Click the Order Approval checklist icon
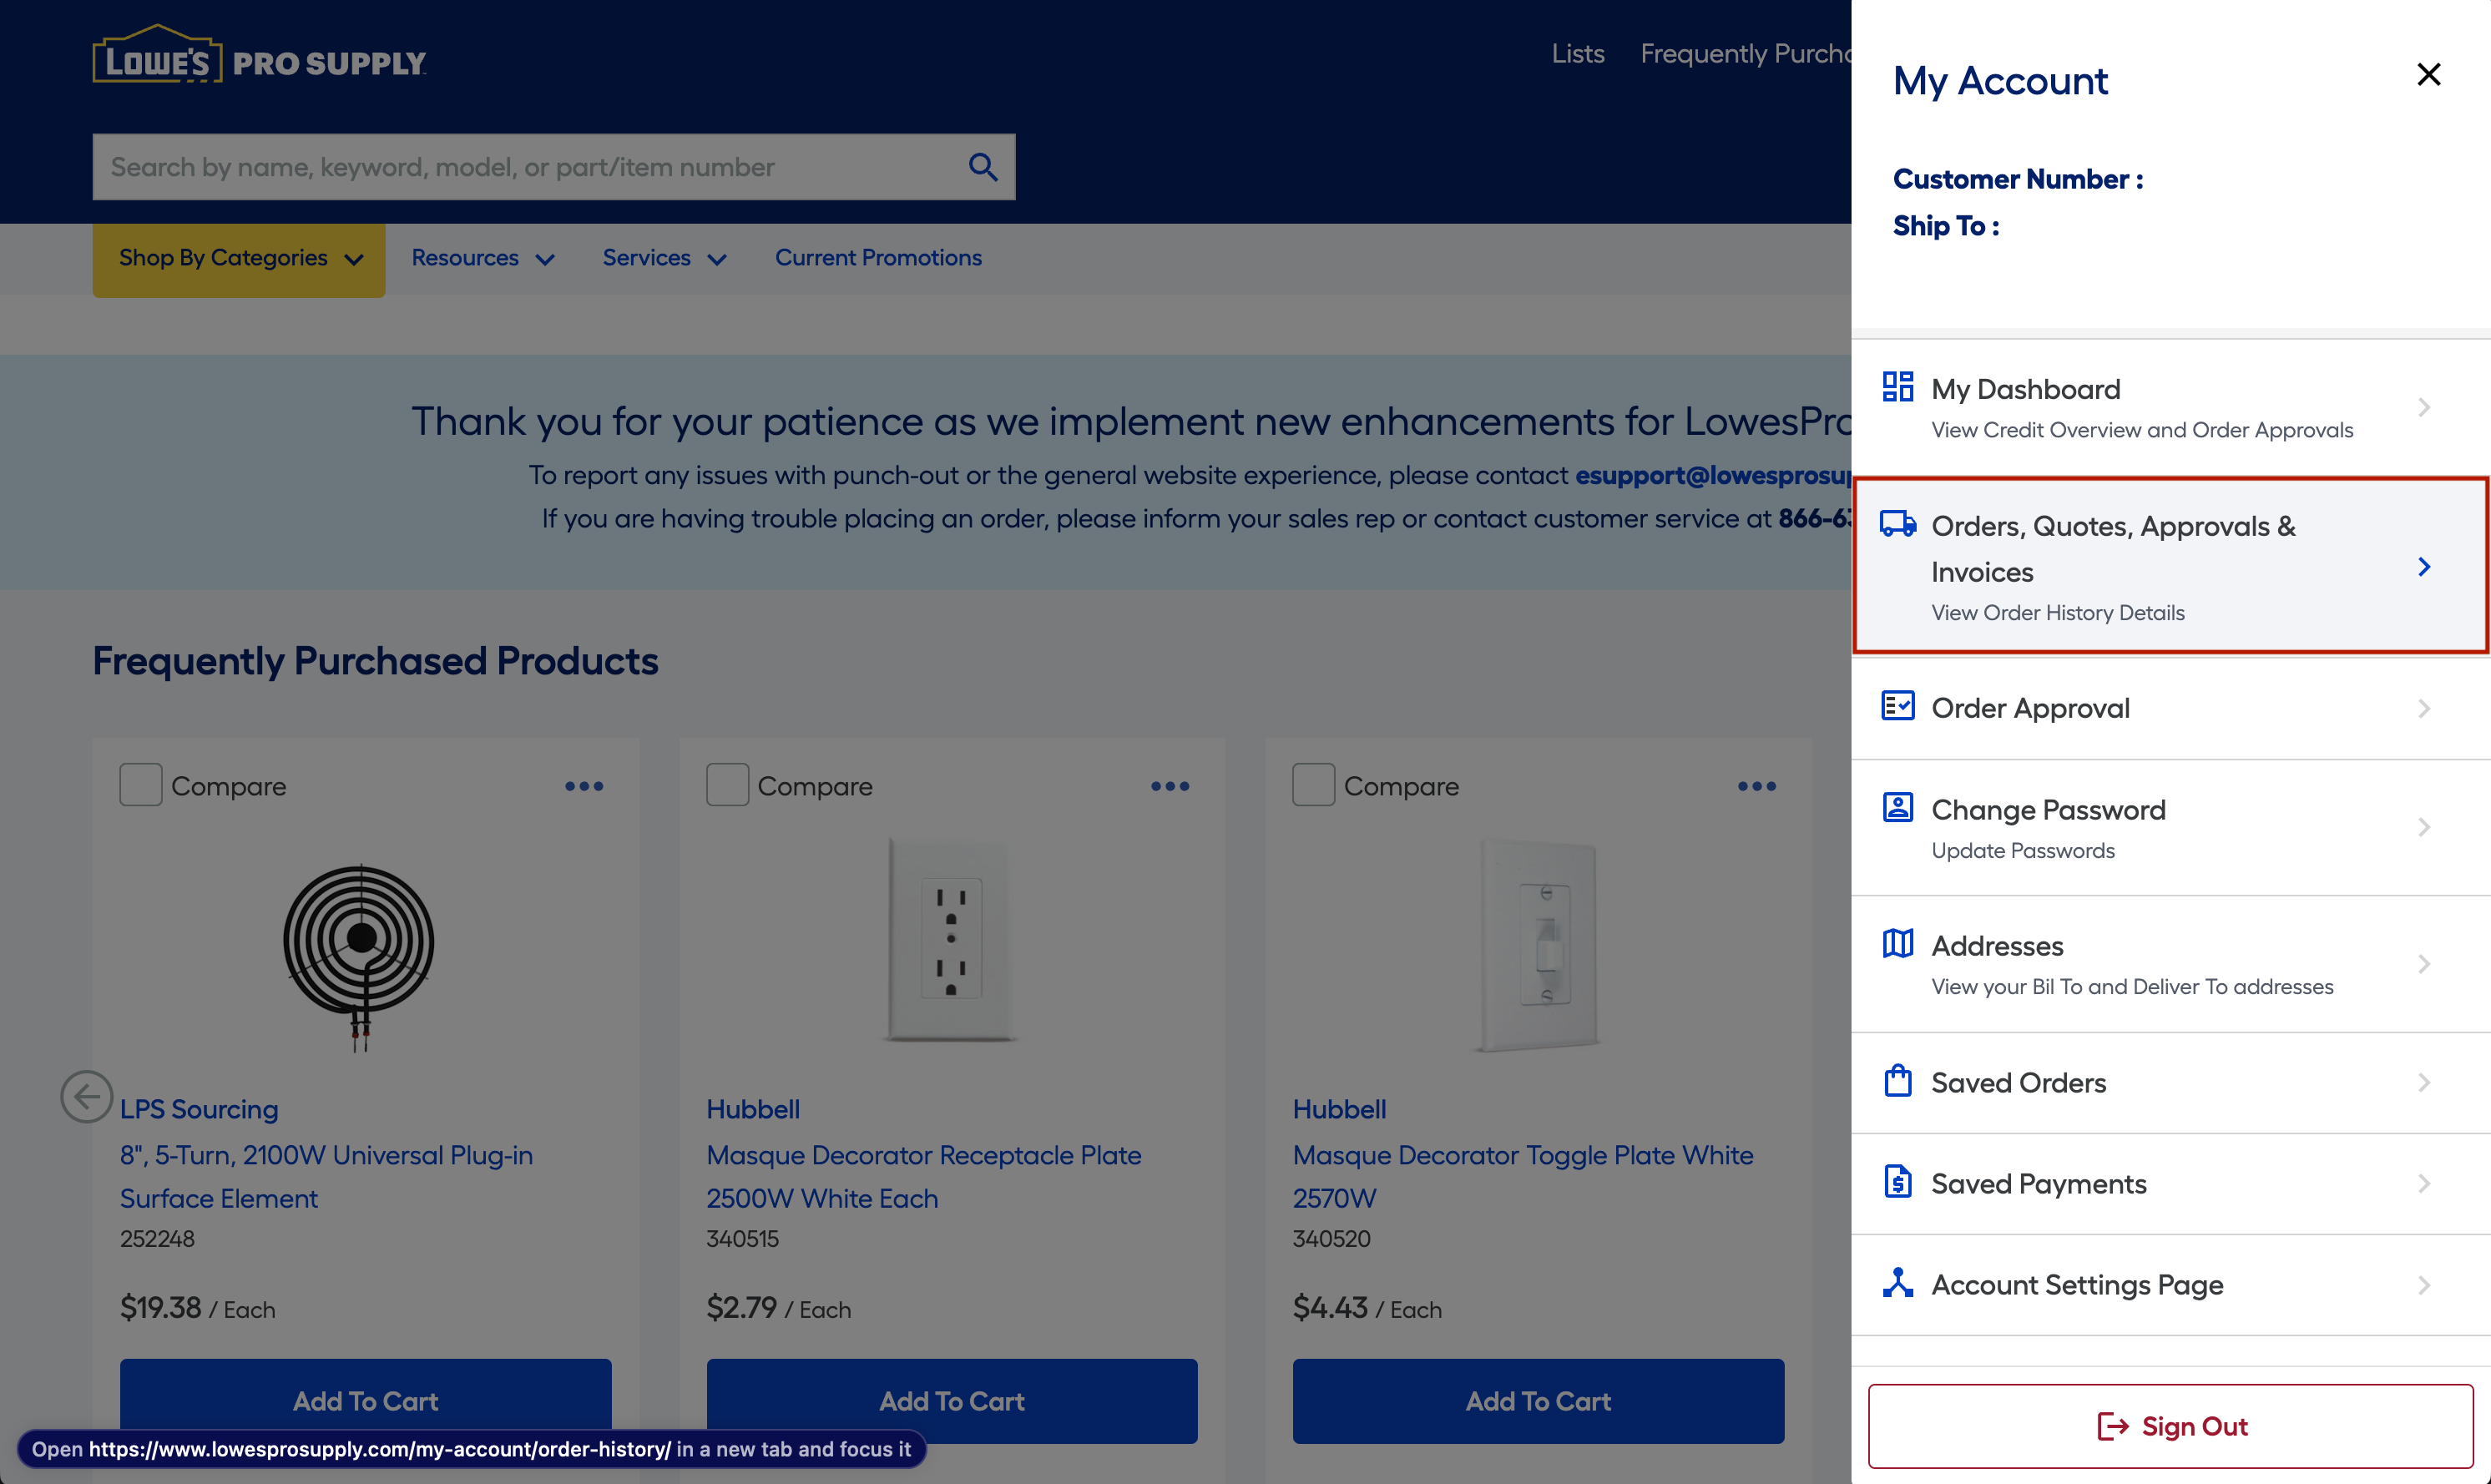 pyautogui.click(x=1897, y=706)
